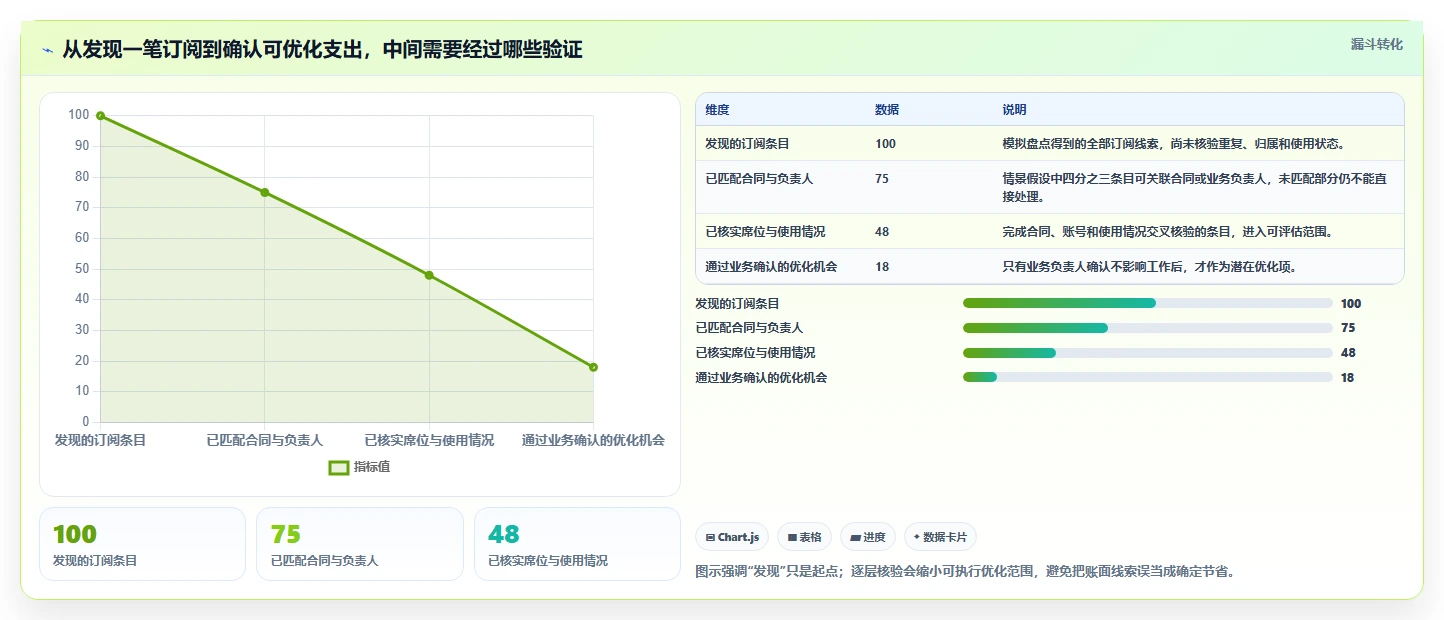1444x620 pixels.
Task: Click the 维度 column header
Action: (717, 110)
